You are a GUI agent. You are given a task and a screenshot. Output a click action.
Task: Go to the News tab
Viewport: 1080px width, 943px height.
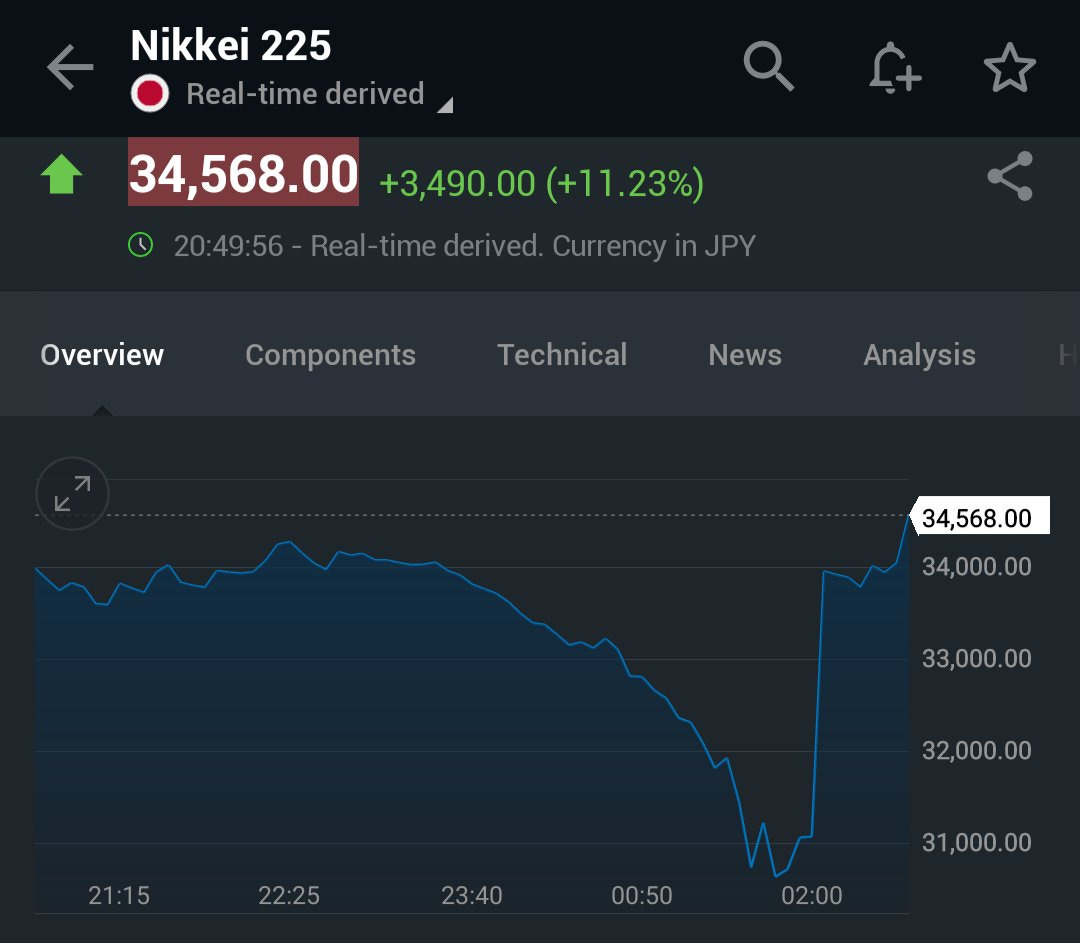coord(745,355)
